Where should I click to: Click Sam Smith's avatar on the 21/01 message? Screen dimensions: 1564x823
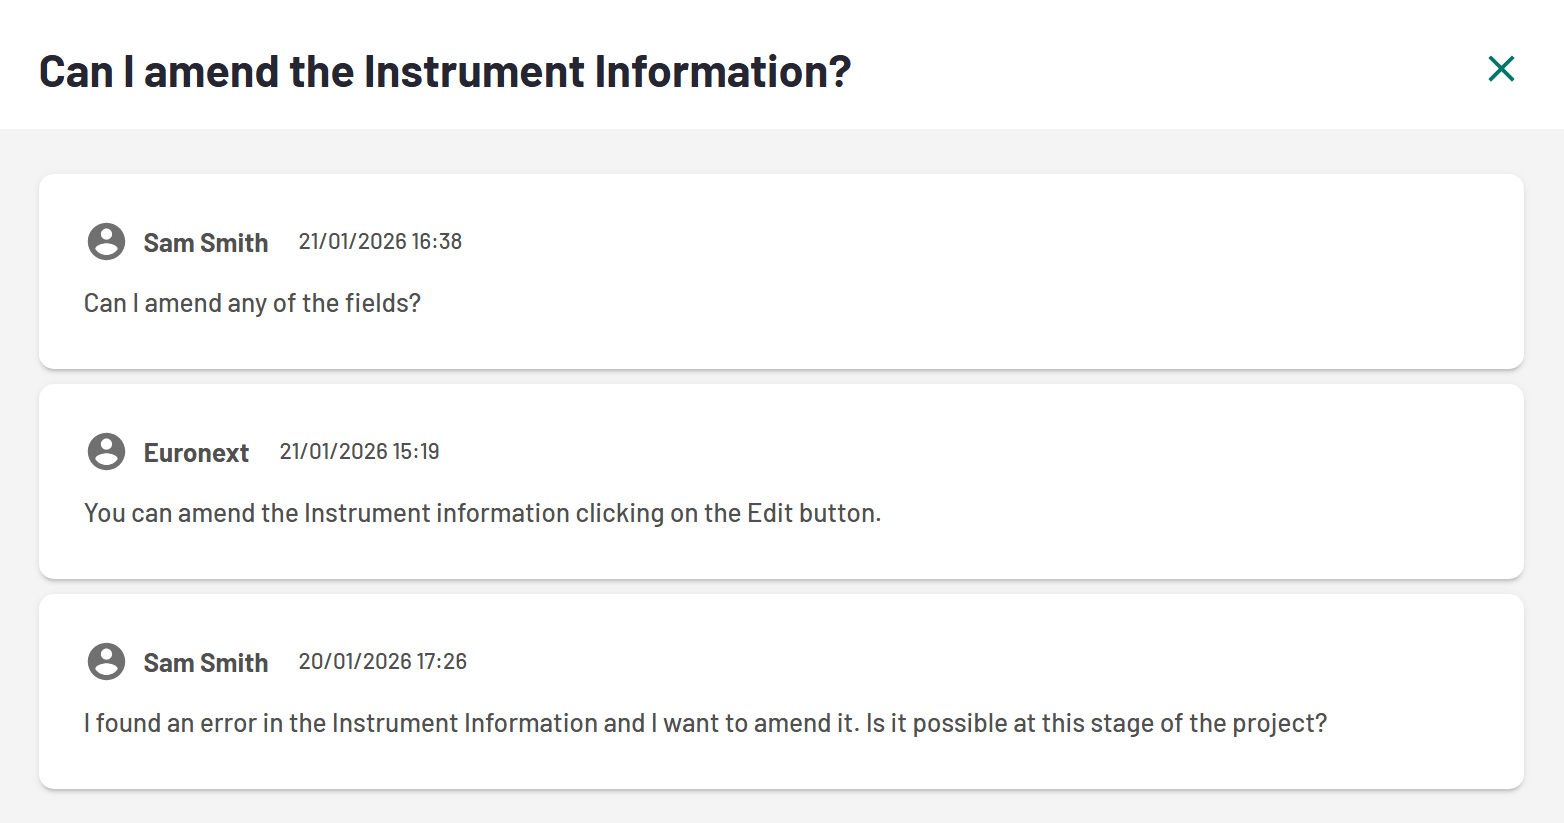pyautogui.click(x=106, y=242)
